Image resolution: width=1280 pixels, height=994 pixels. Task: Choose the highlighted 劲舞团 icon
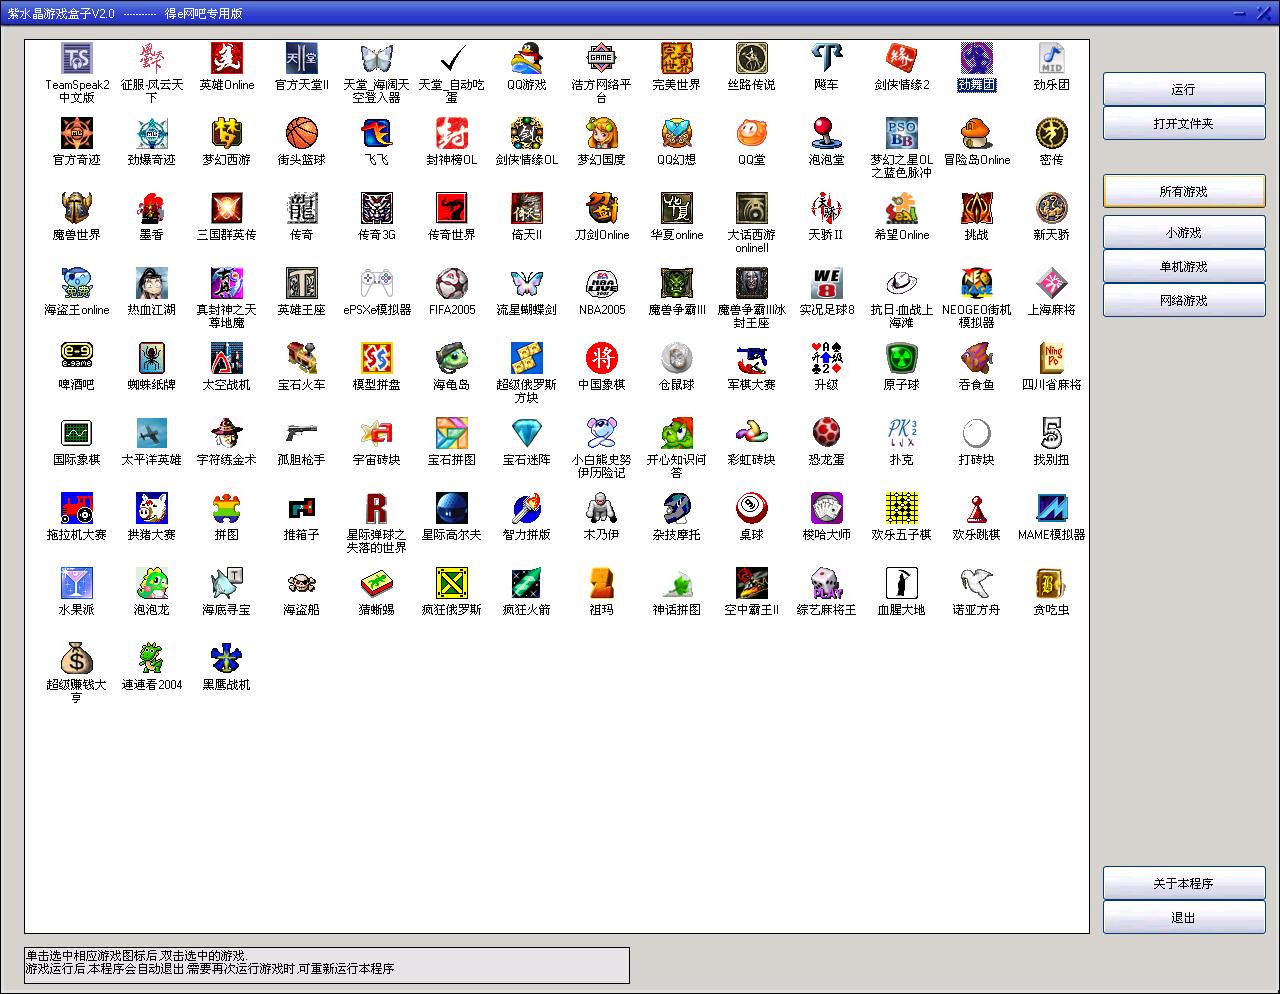977,58
